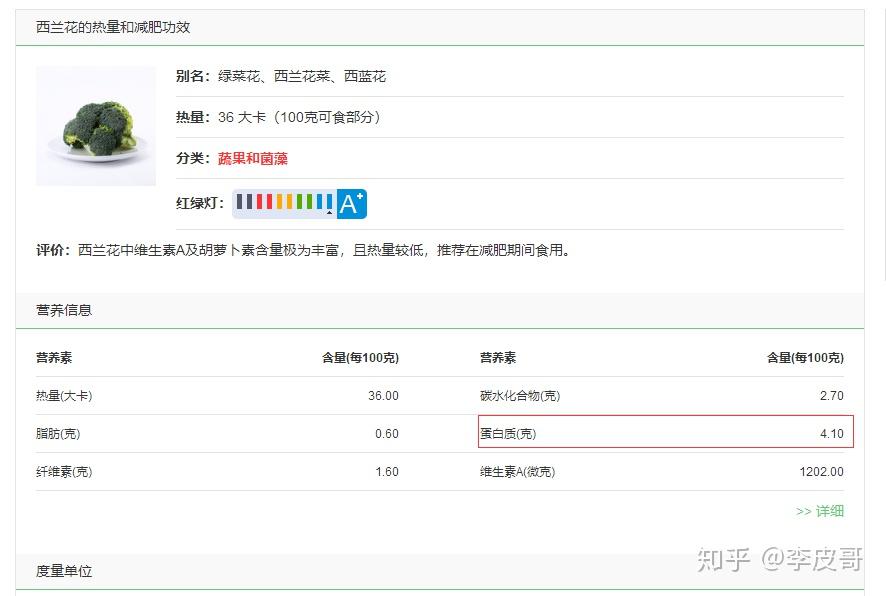The height and width of the screenshot is (596, 886).
Task: Click the 营养素 header above 碳水化合物(克)
Action: (x=498, y=358)
